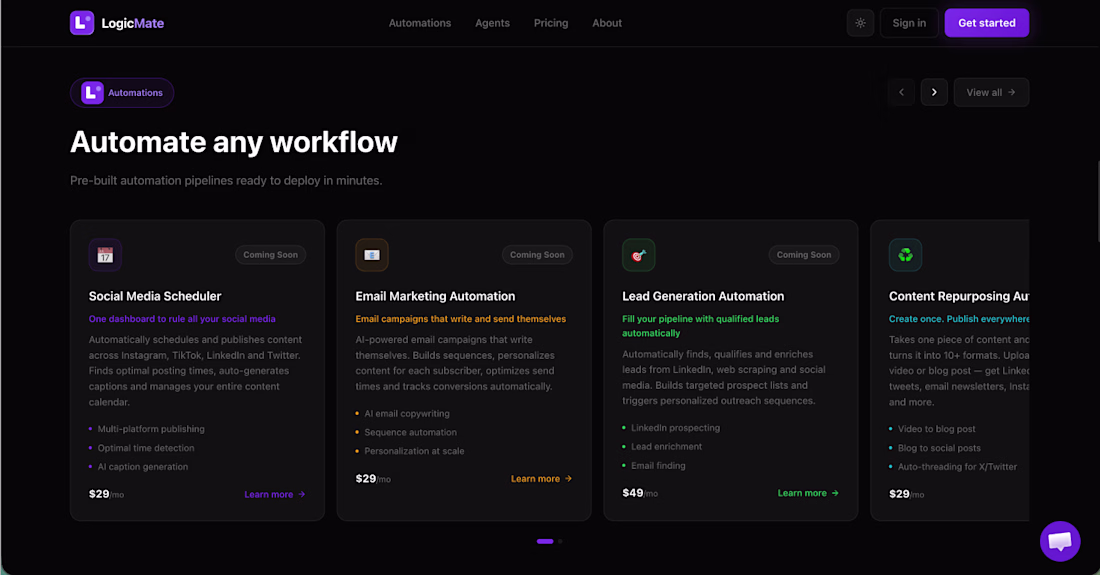The height and width of the screenshot is (575, 1100).
Task: Click the 'Automate any workflow' heading
Action: [x=234, y=142]
